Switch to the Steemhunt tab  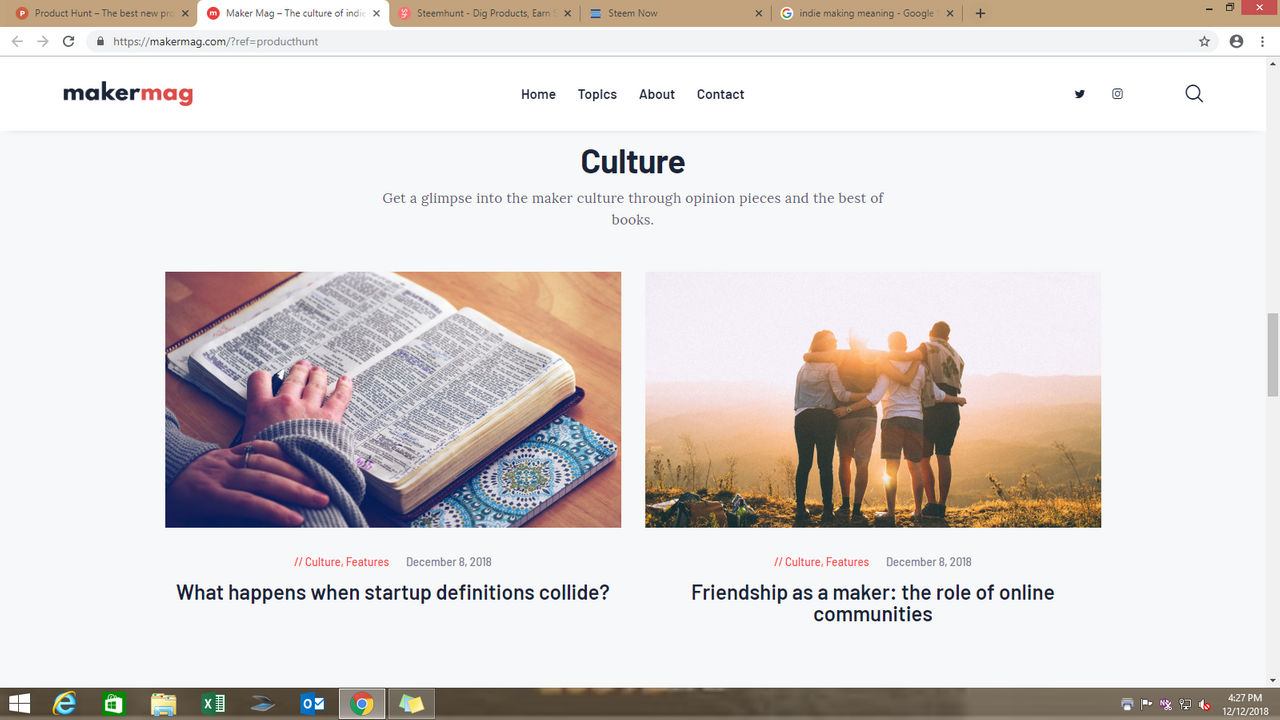(485, 13)
